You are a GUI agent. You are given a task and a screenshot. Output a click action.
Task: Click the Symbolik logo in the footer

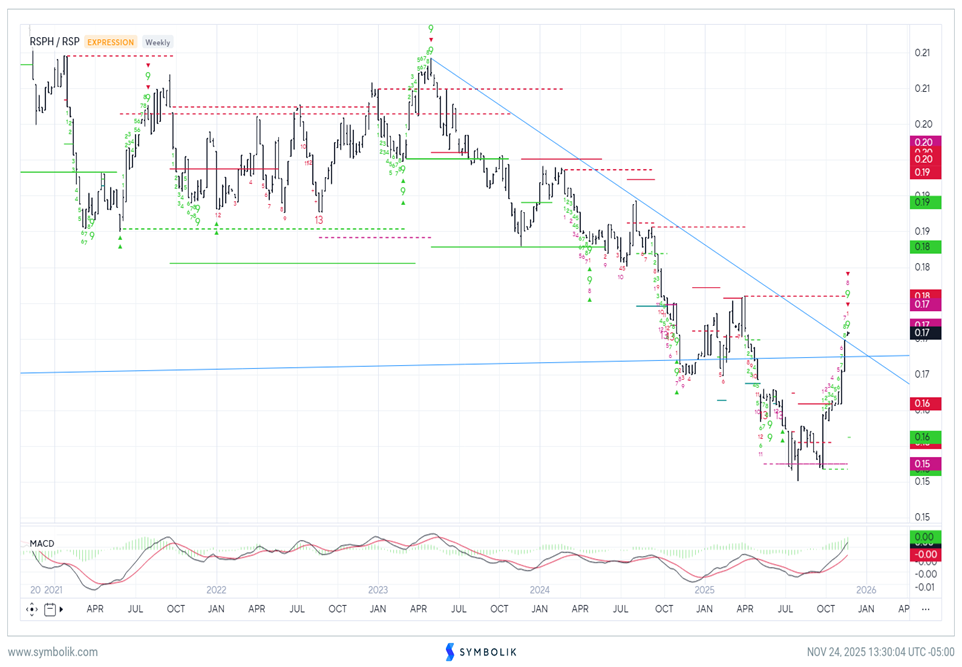tap(480, 652)
